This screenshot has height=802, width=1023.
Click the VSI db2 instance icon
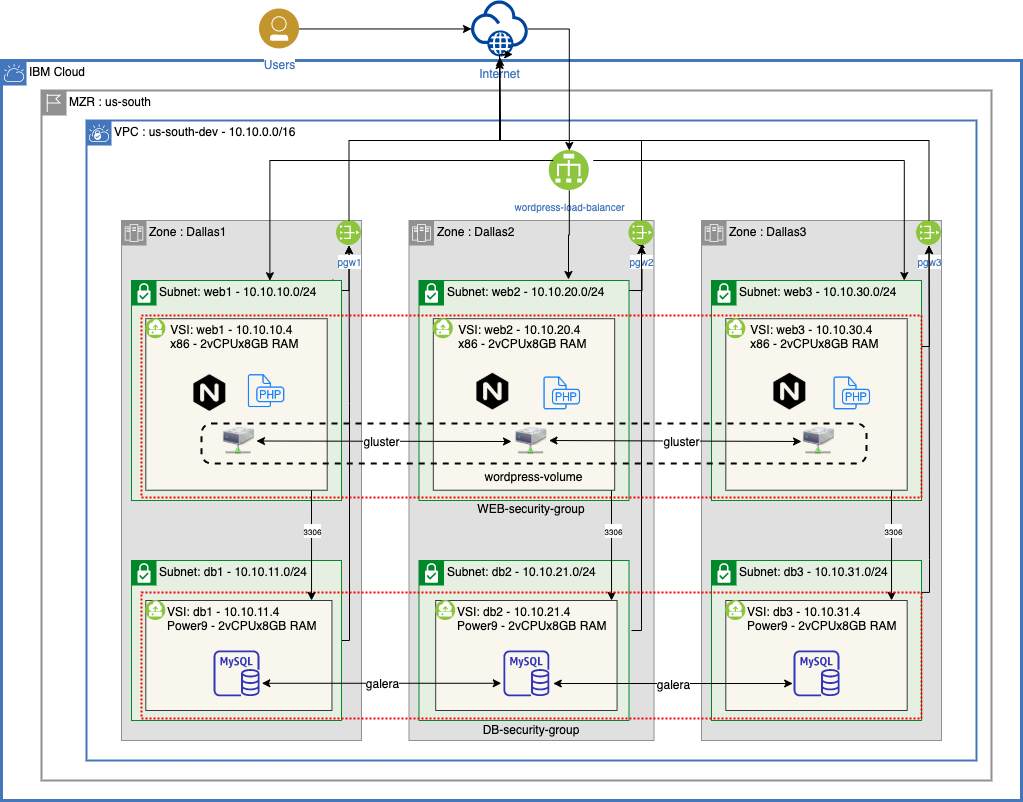(445, 610)
